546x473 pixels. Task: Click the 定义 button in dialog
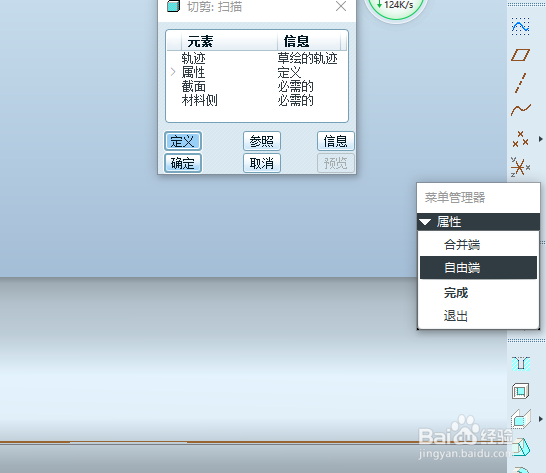tap(183, 141)
